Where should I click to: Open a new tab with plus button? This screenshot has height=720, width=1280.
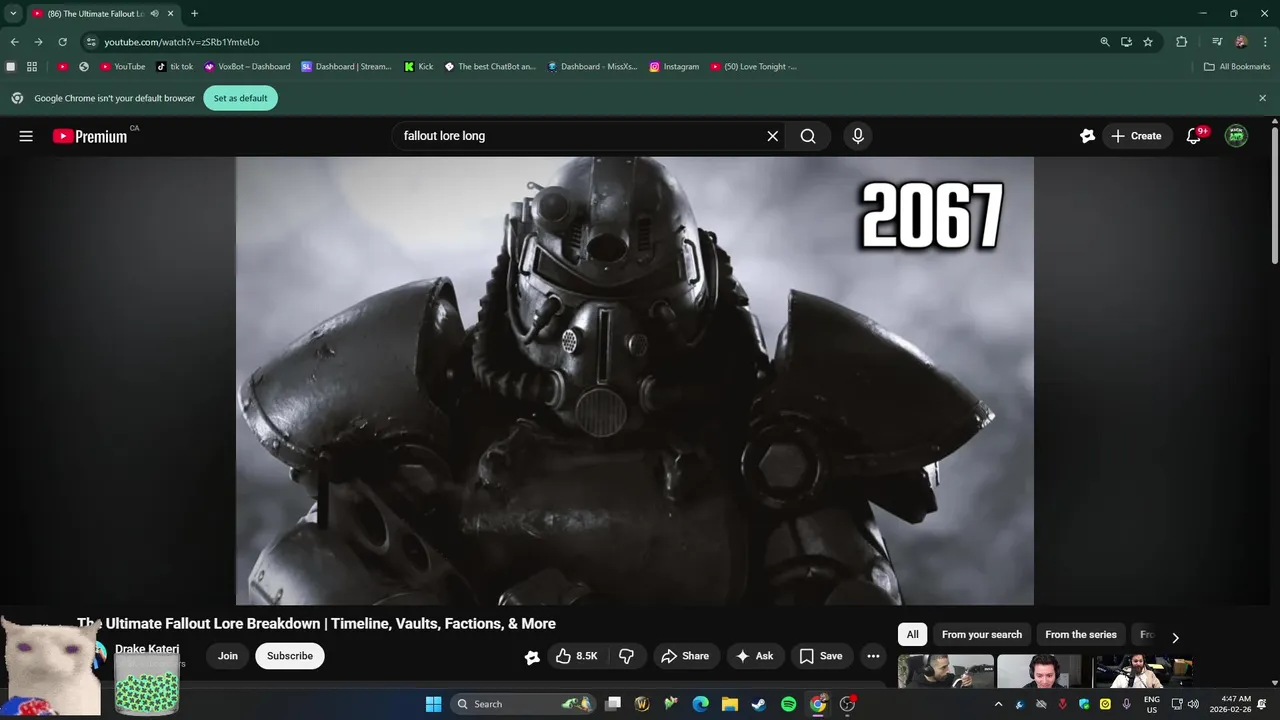[x=194, y=14]
